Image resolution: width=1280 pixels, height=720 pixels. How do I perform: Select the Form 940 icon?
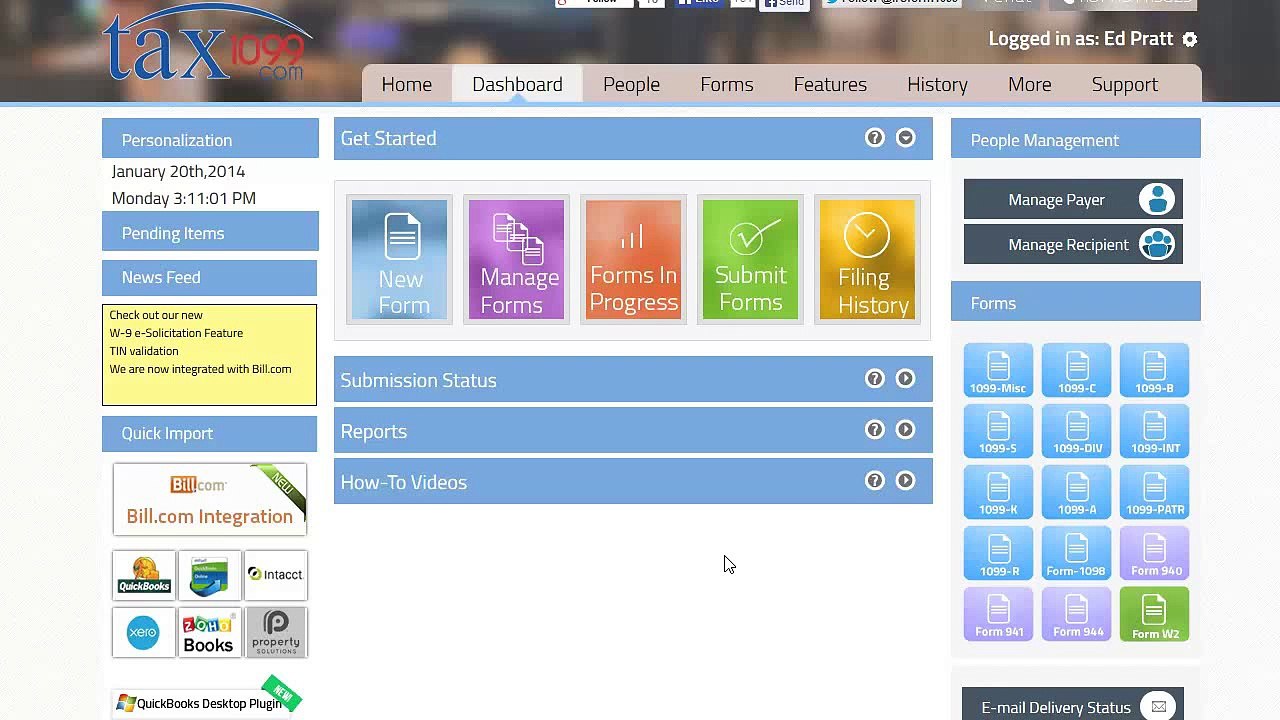click(x=1154, y=553)
